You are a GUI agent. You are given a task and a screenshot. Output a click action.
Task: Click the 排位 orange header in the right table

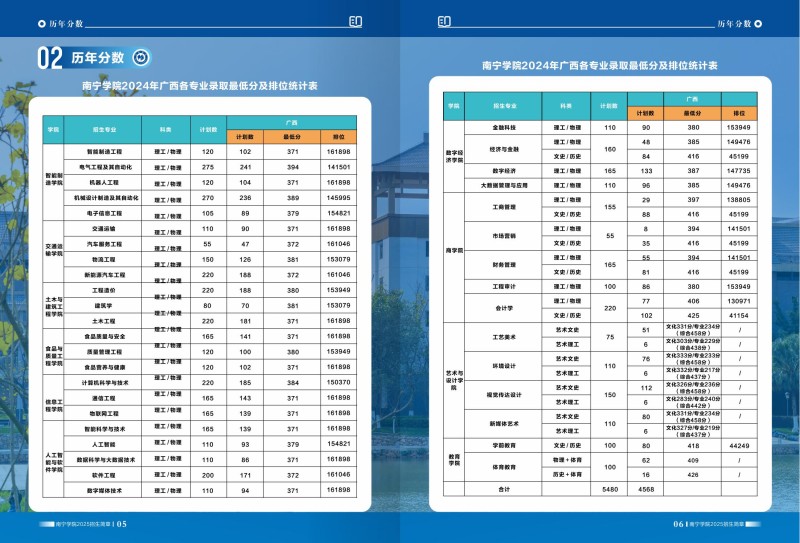739,113
